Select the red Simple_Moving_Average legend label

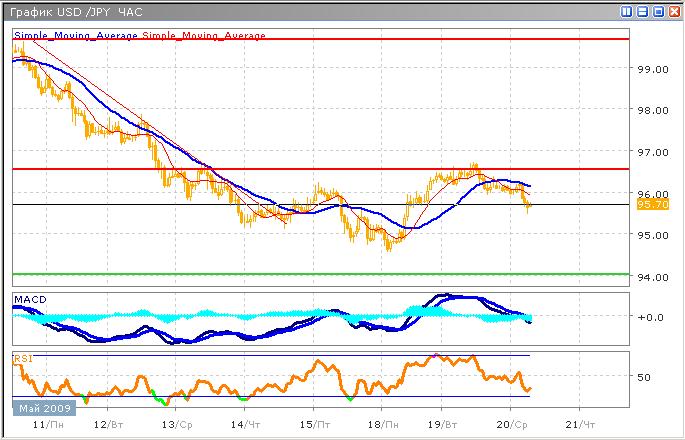[x=204, y=36]
